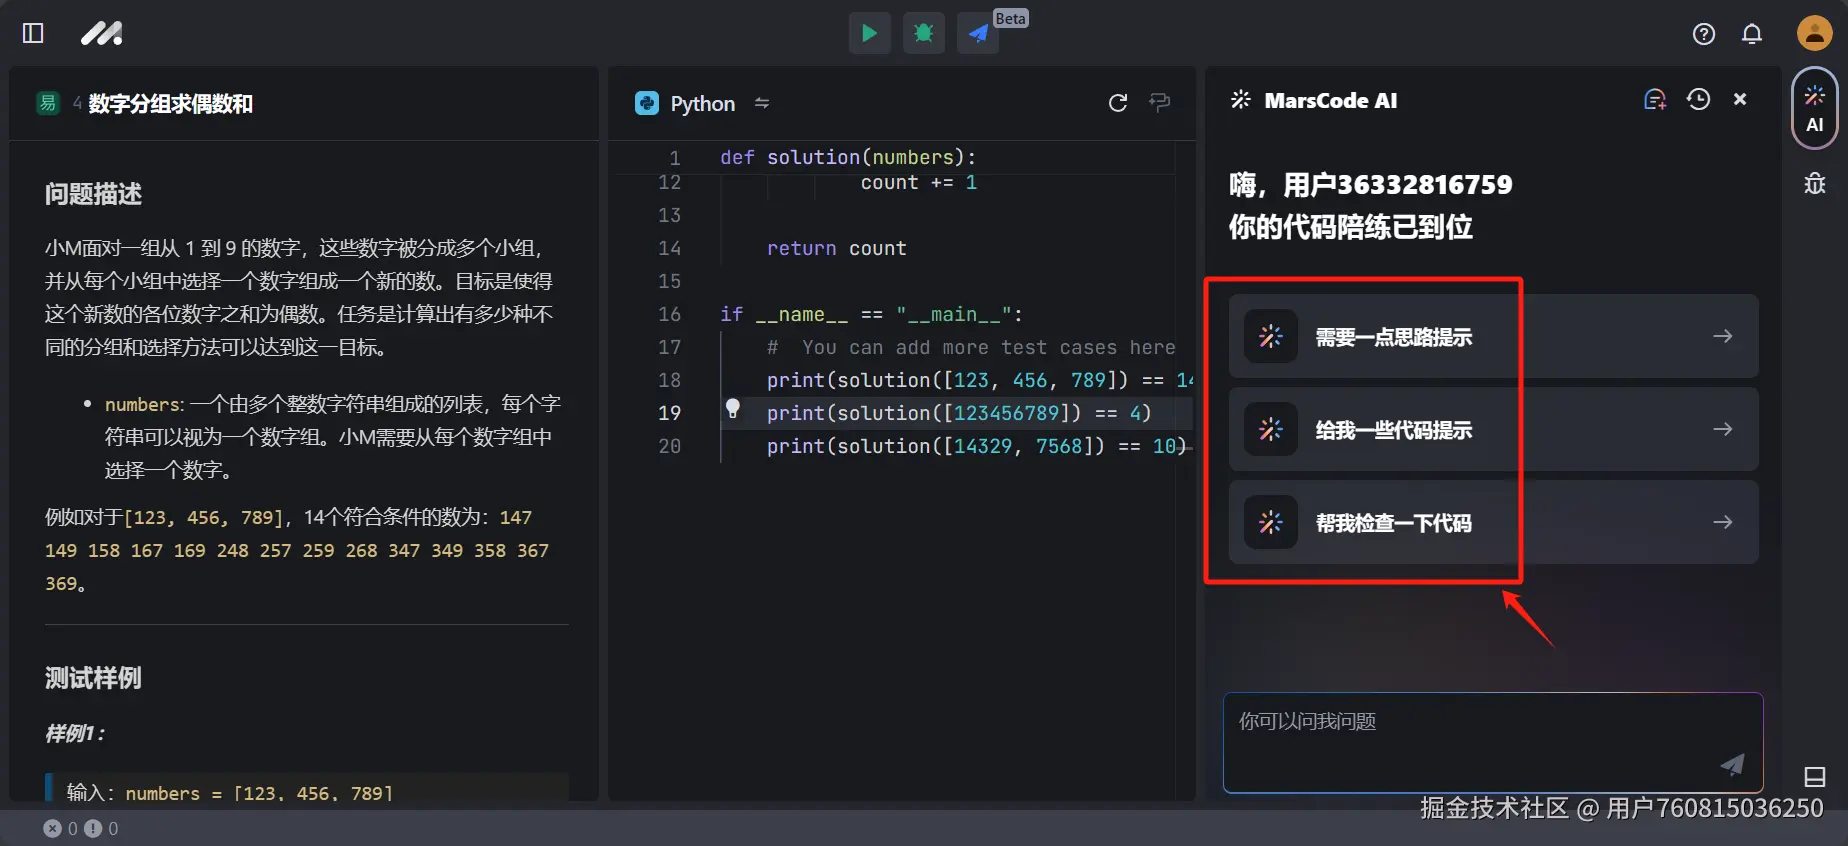
Task: Click arrow on the 需要一点思路提示 card
Action: (x=1722, y=336)
